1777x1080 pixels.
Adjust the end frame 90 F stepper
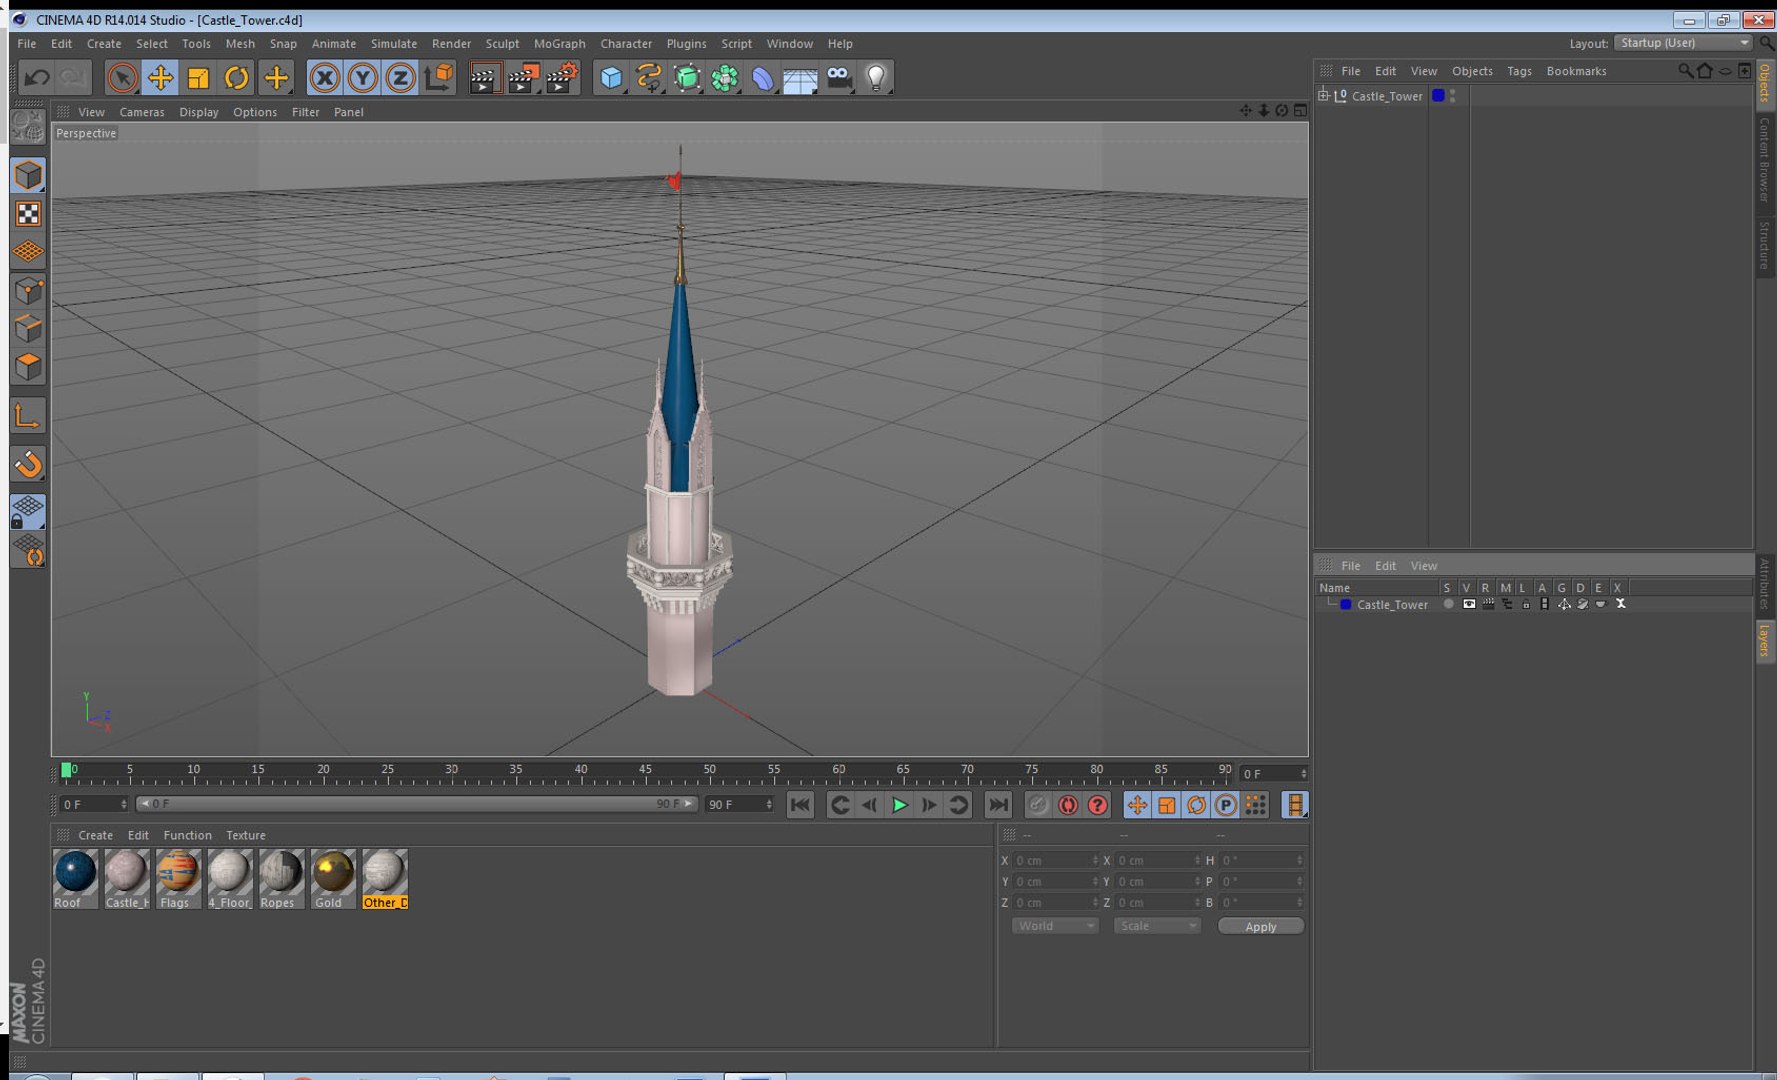(769, 804)
